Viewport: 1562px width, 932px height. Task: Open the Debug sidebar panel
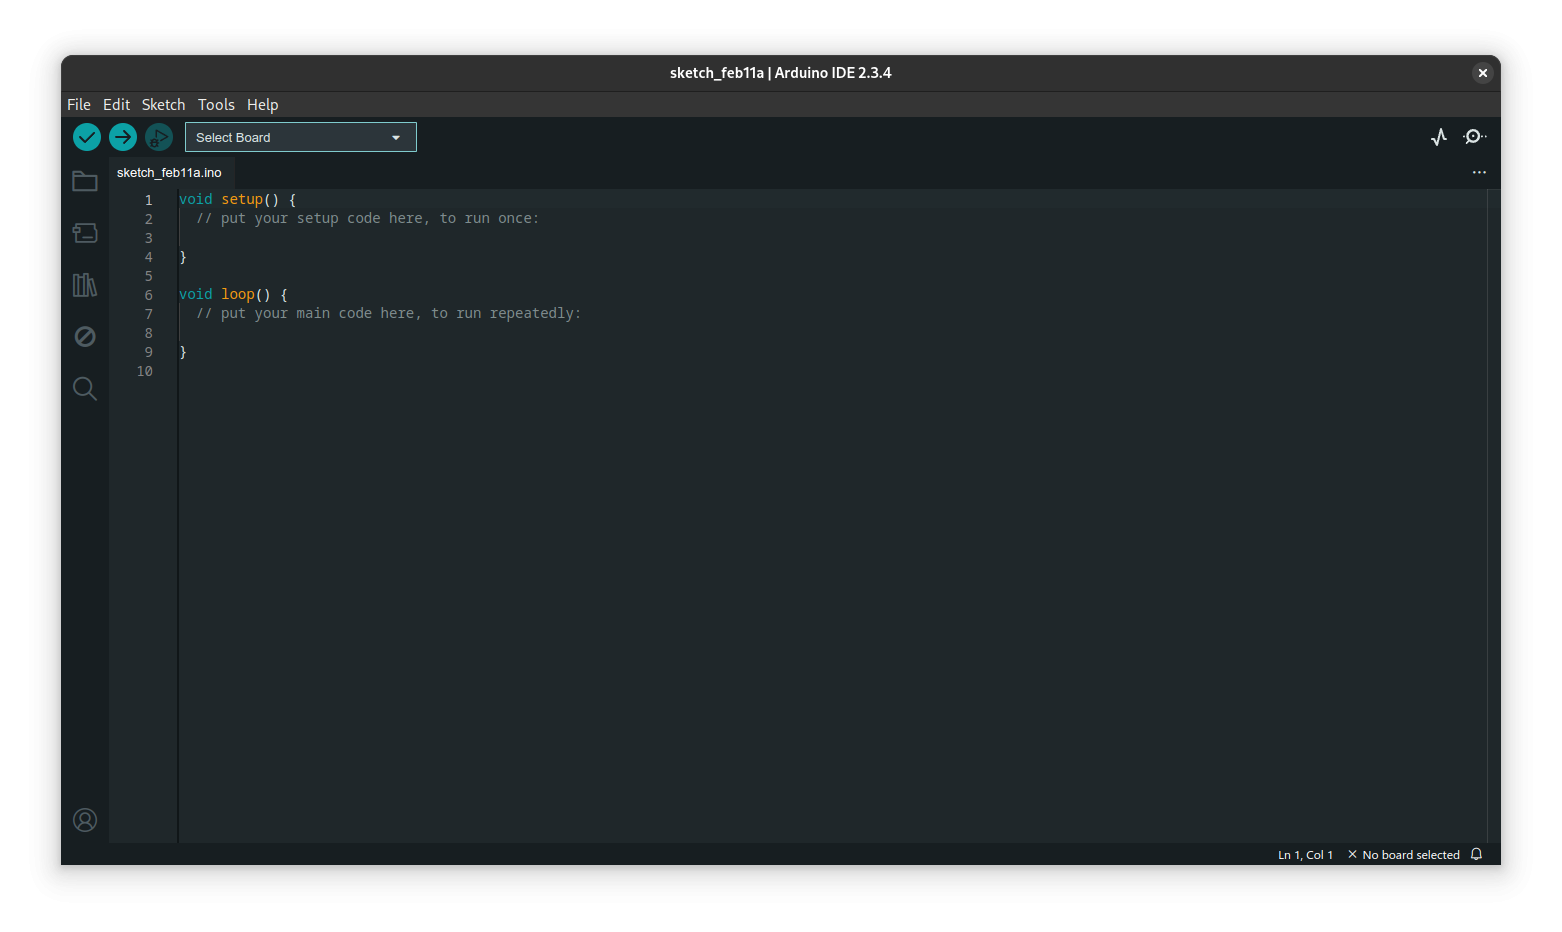click(85, 336)
